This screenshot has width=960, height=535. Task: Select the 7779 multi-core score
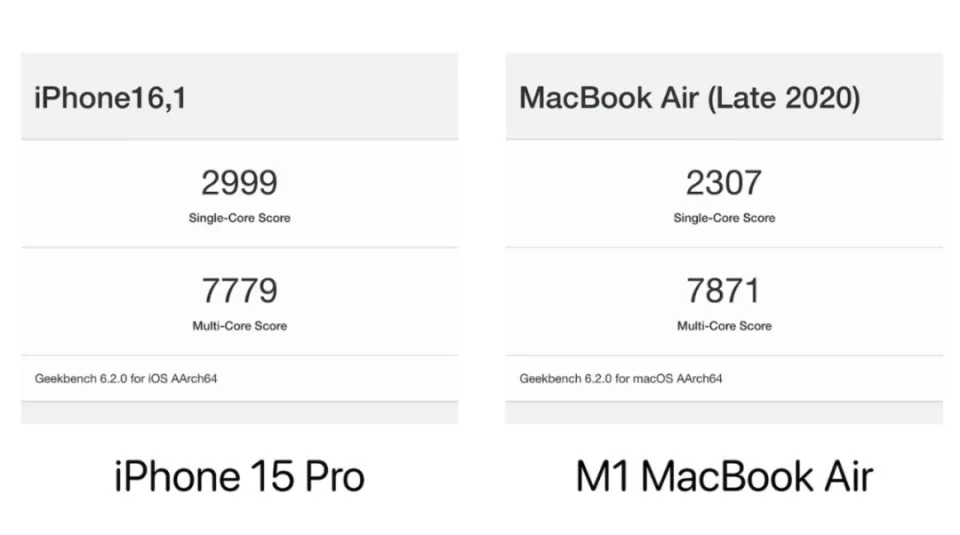[x=239, y=291]
